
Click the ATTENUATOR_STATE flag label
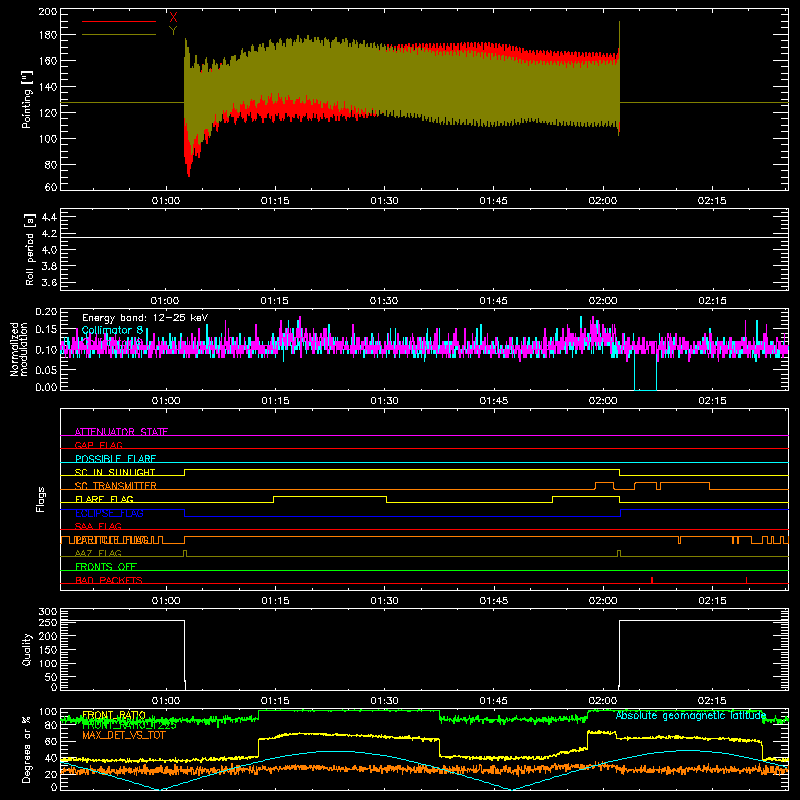[121, 432]
